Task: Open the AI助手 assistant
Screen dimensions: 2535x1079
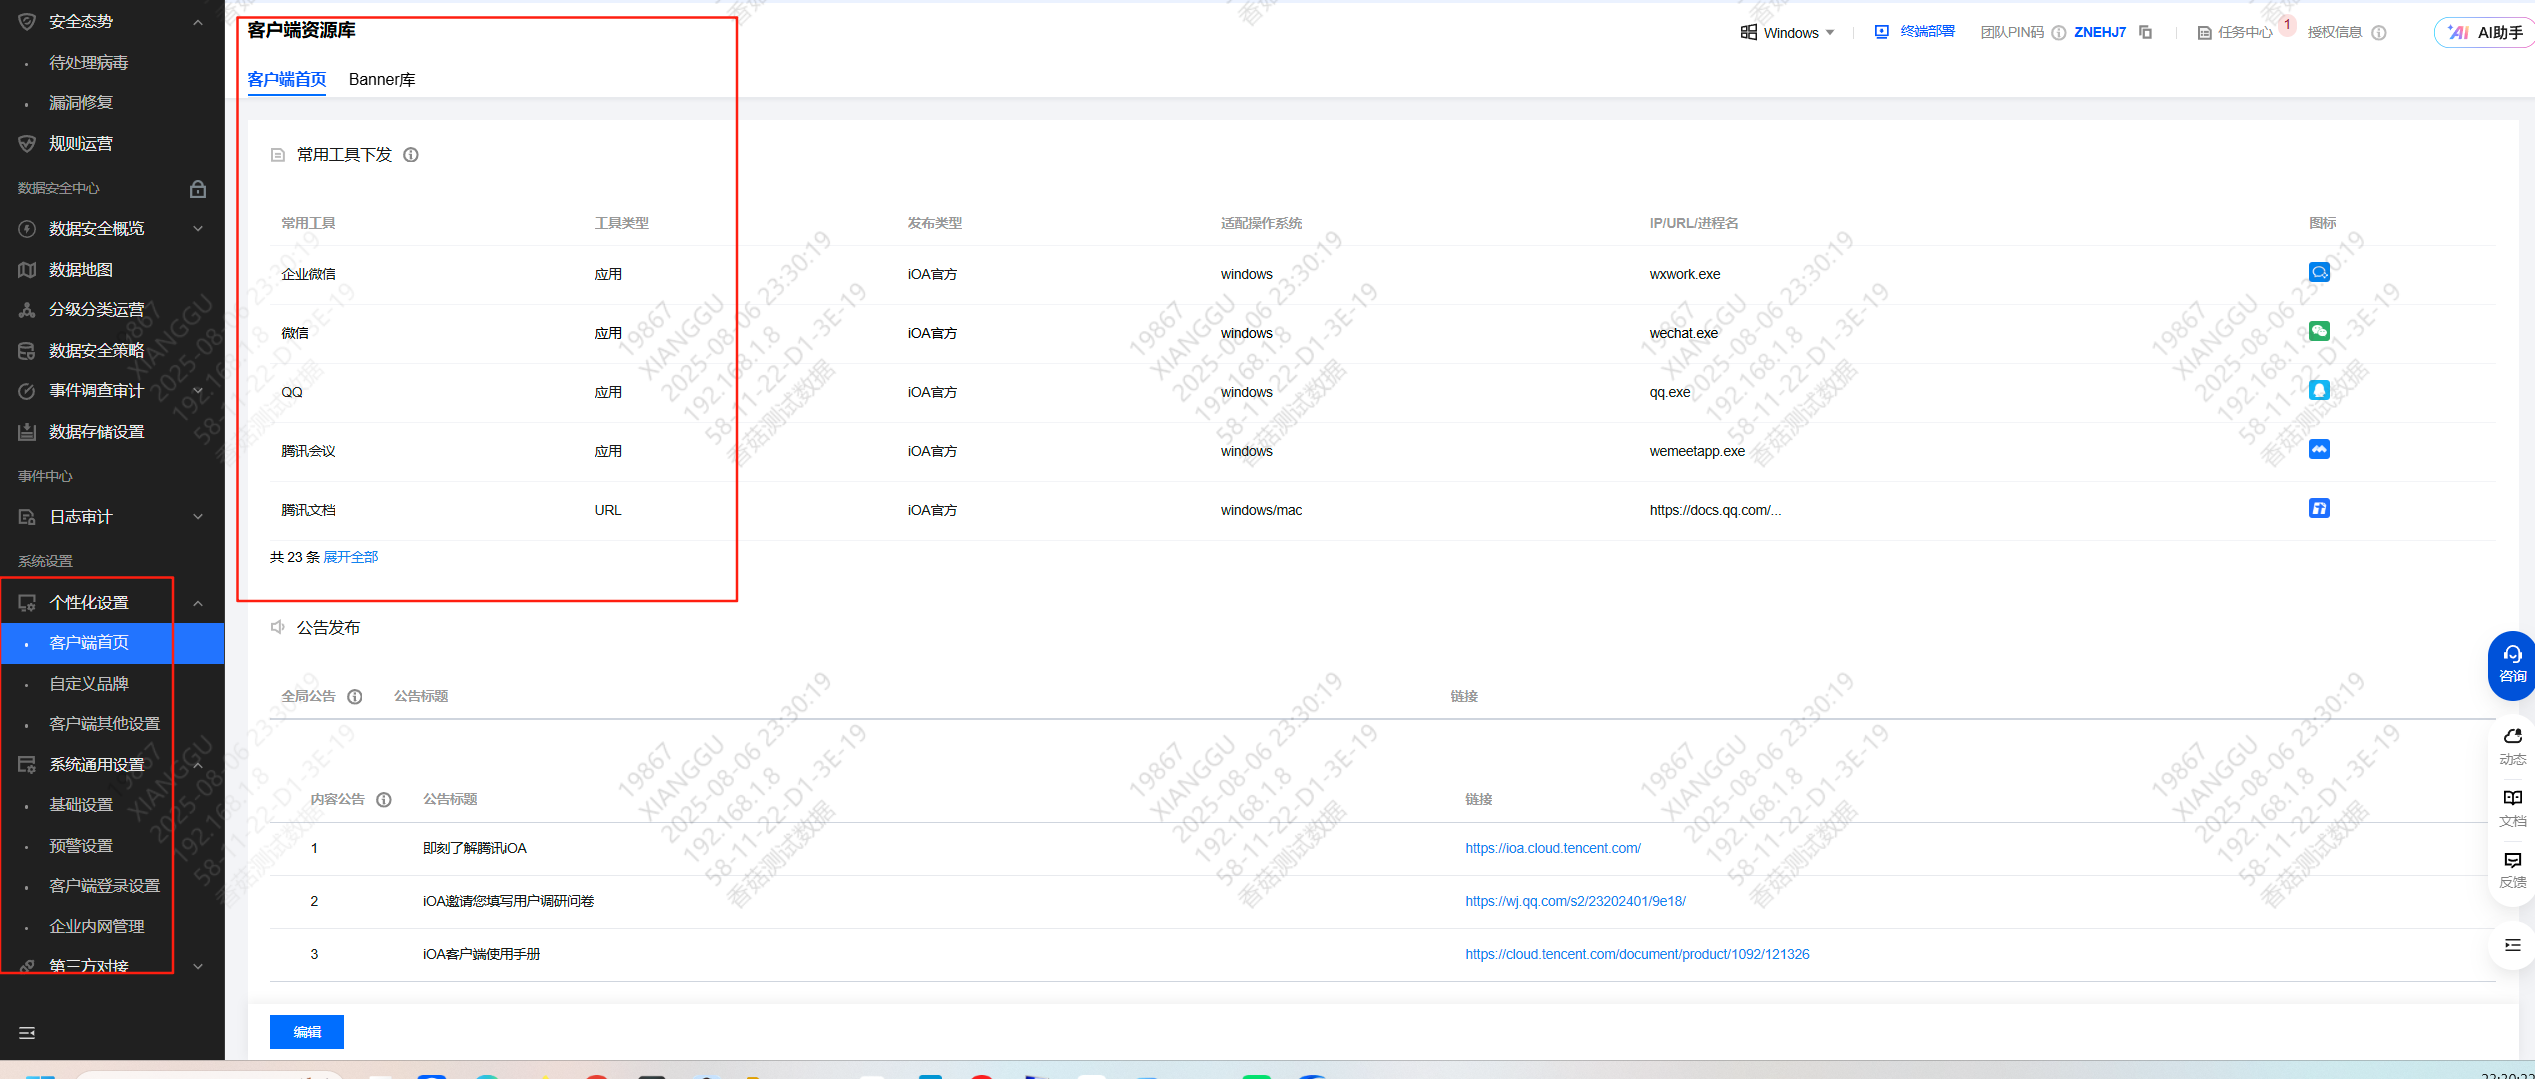Action: coord(2486,33)
